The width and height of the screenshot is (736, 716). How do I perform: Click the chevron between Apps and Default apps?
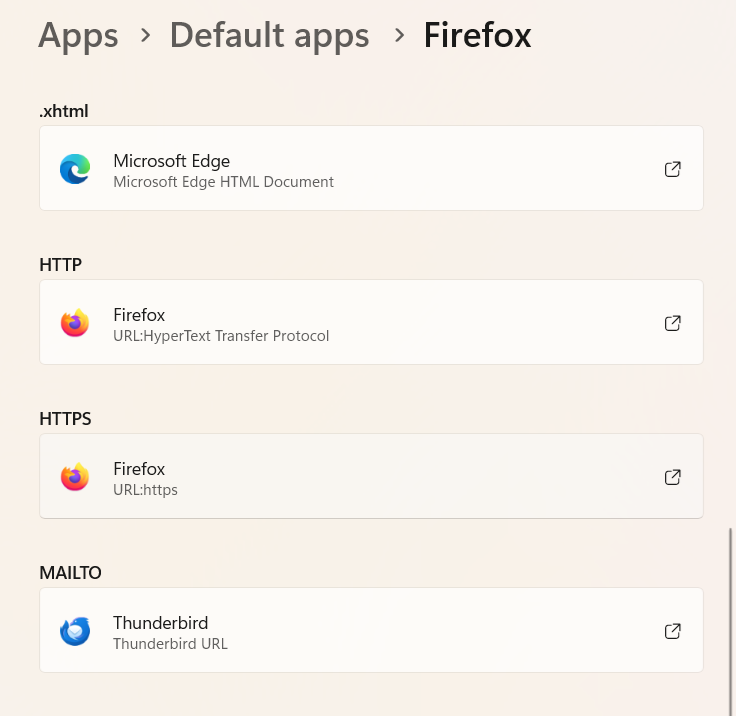145,36
